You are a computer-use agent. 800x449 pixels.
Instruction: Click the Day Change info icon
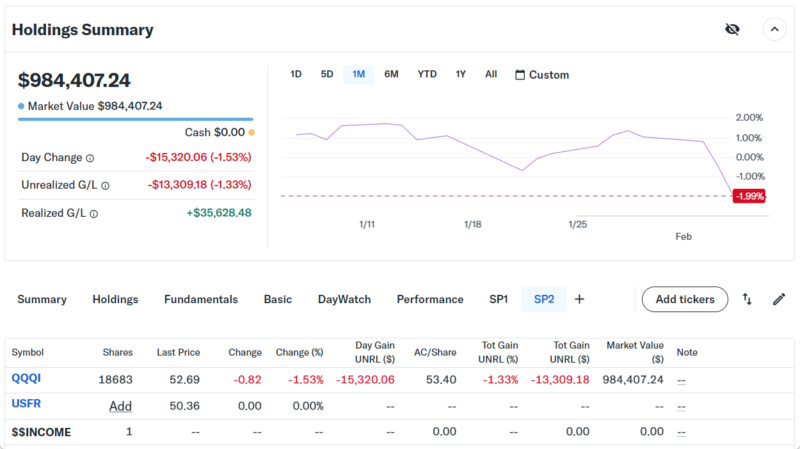(x=90, y=158)
